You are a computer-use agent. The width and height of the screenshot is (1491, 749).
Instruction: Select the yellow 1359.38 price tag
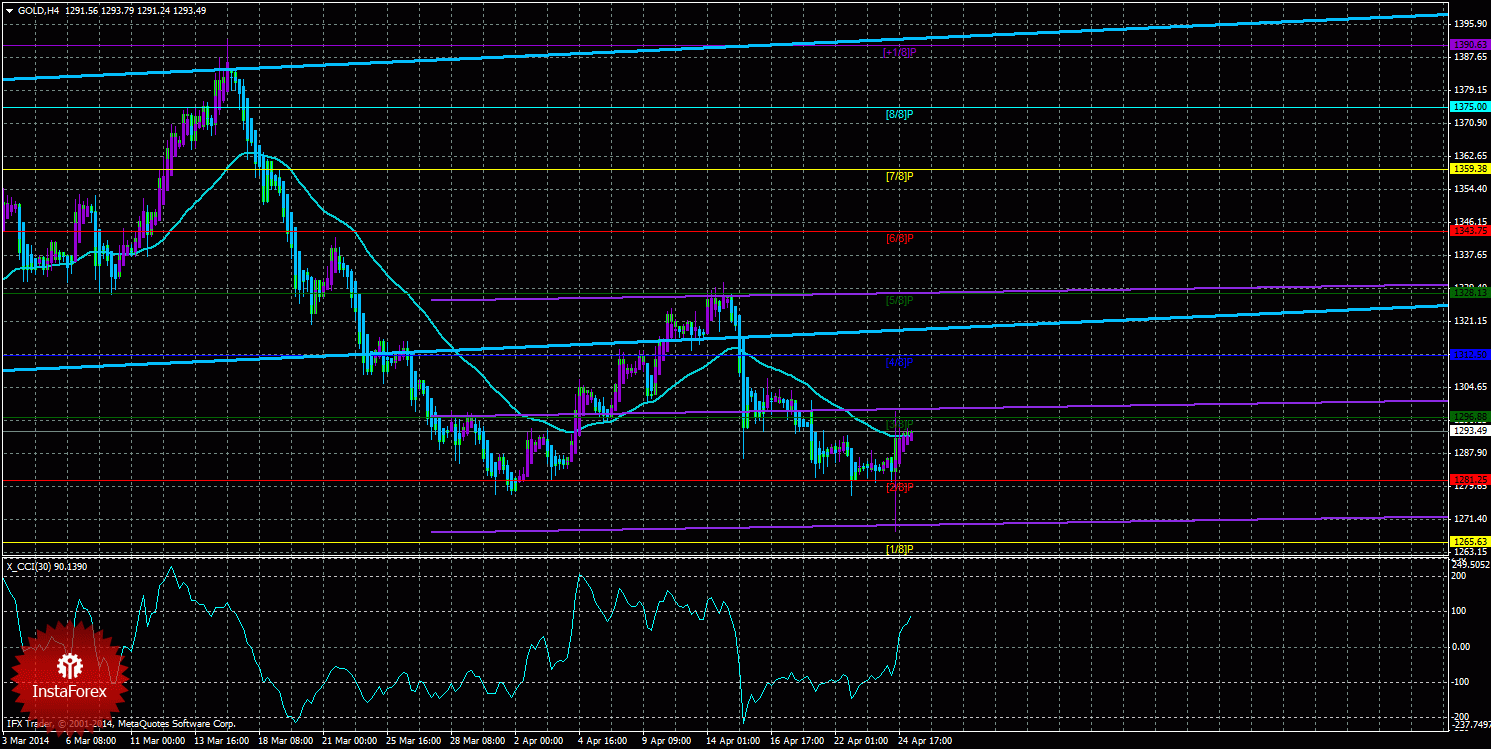[x=1469, y=169]
